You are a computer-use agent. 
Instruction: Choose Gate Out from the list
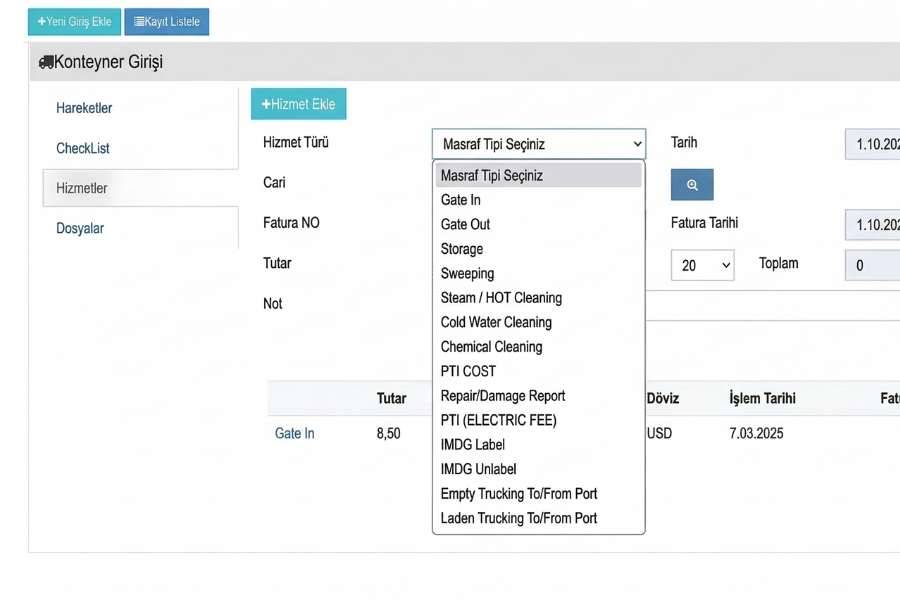click(x=466, y=224)
